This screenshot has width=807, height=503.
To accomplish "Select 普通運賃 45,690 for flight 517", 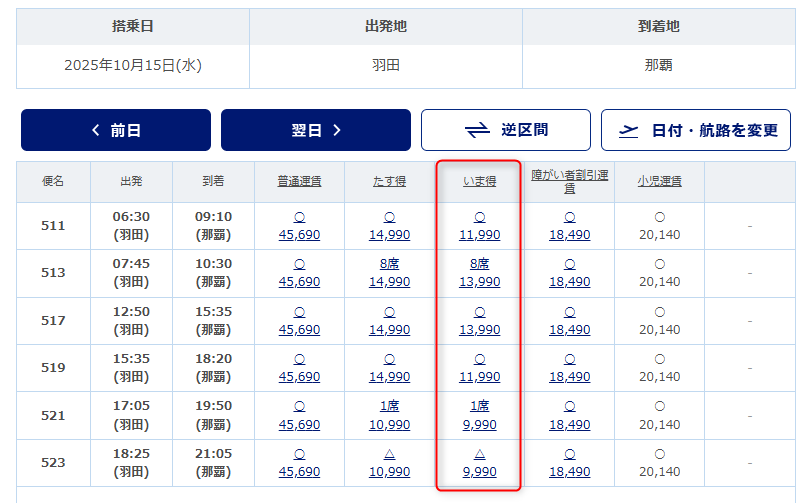I will (300, 330).
